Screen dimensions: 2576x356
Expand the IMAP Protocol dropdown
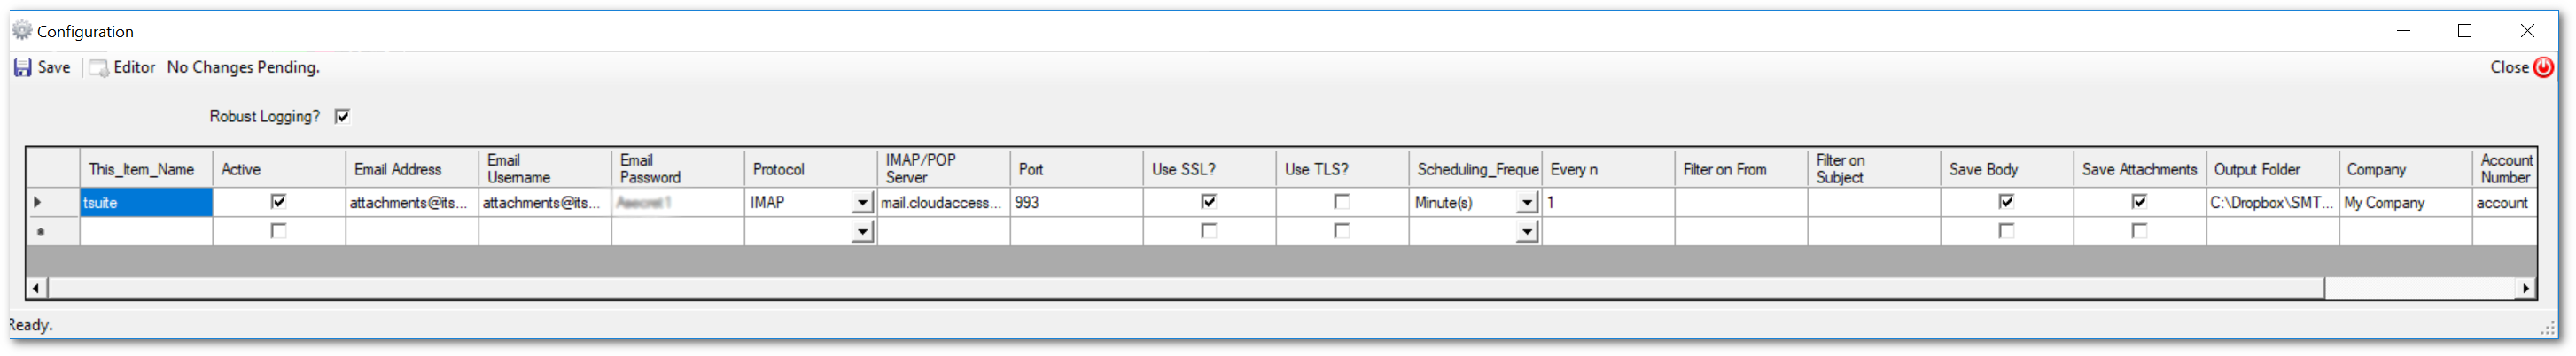click(x=862, y=203)
